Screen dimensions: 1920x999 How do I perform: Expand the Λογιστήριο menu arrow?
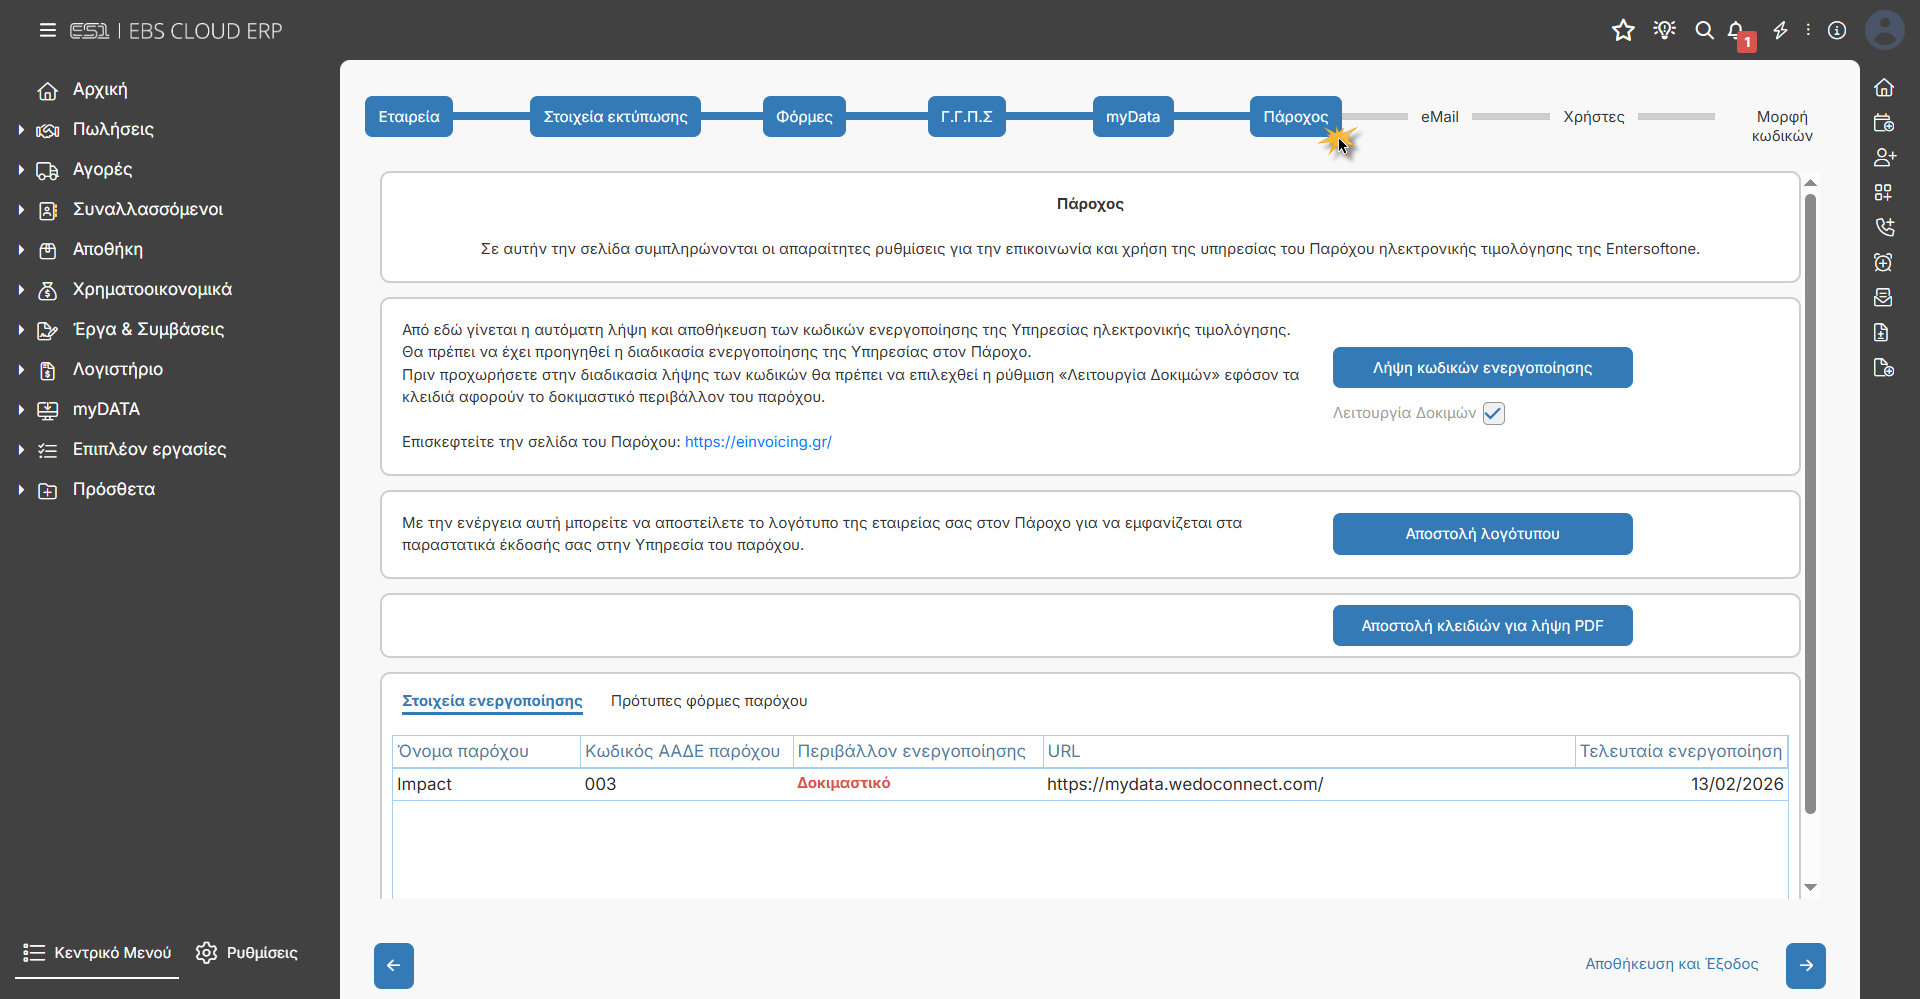[x=21, y=370]
